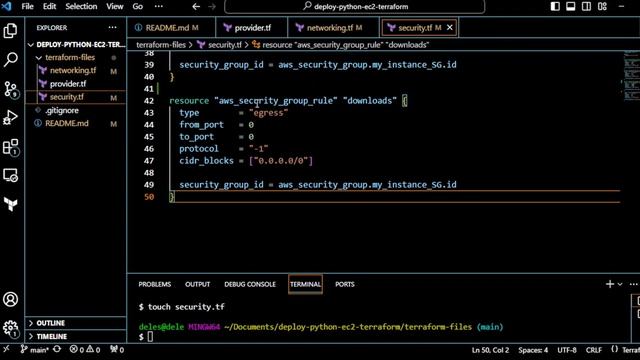
Task: Switch to the OUTPUT panel tab
Action: click(x=198, y=284)
